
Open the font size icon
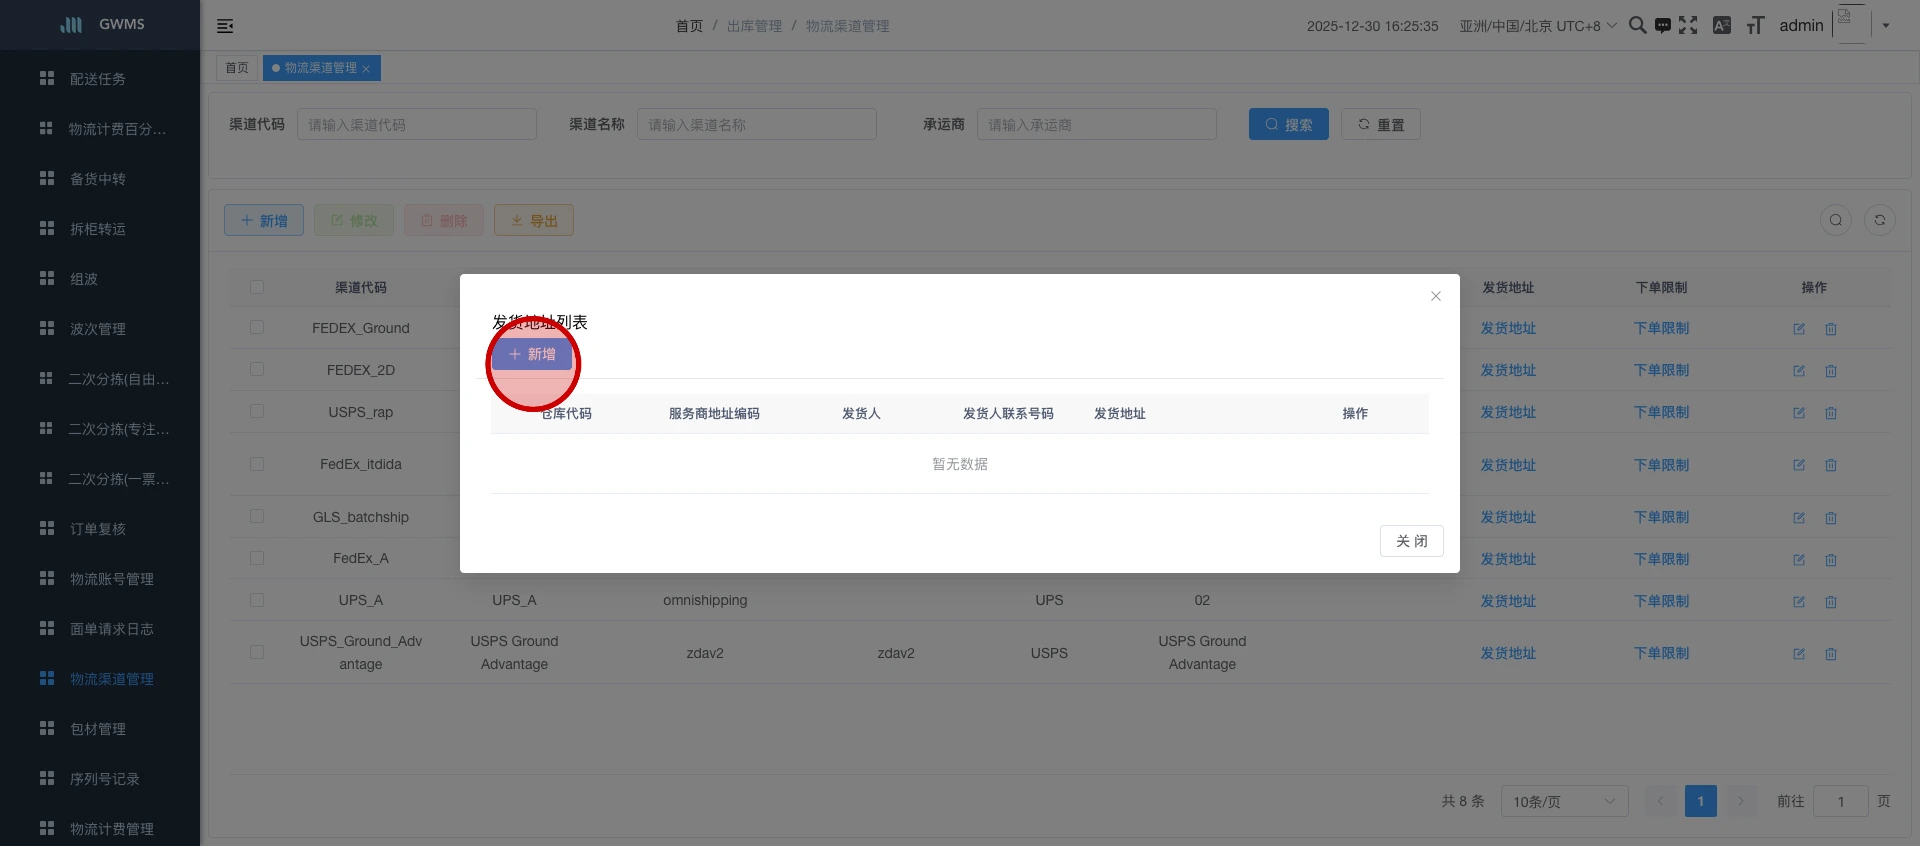[1755, 25]
